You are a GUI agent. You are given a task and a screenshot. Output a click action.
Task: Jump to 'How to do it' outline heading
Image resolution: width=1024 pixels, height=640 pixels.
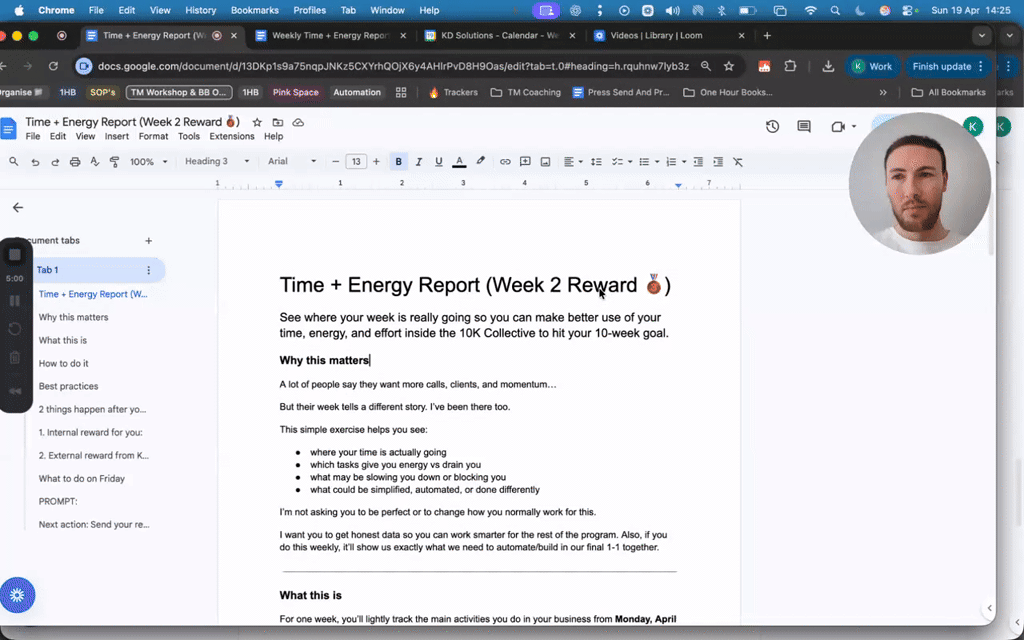tap(63, 364)
